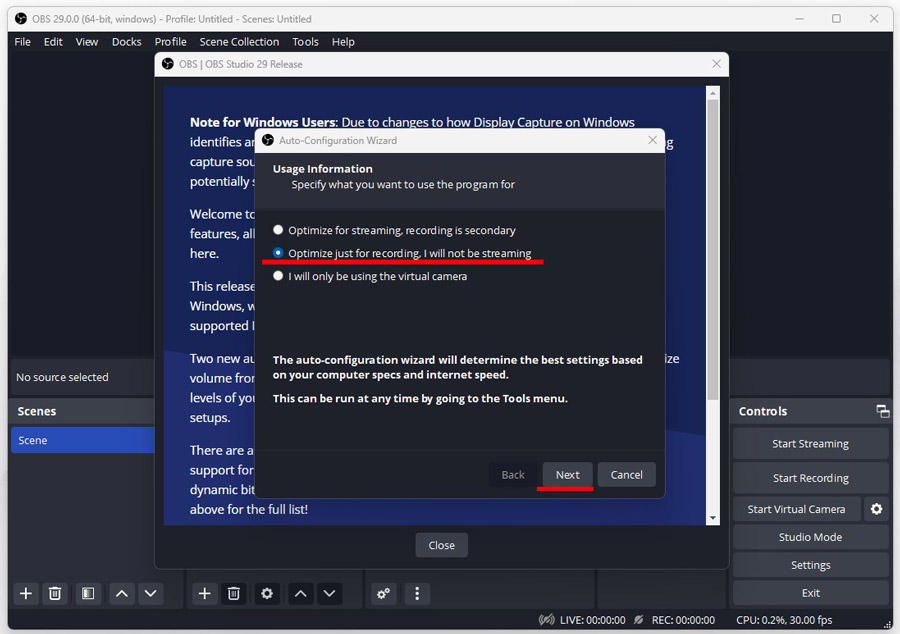Click the Scenes dock title
Screen dimensions: 900x634
coord(37,411)
